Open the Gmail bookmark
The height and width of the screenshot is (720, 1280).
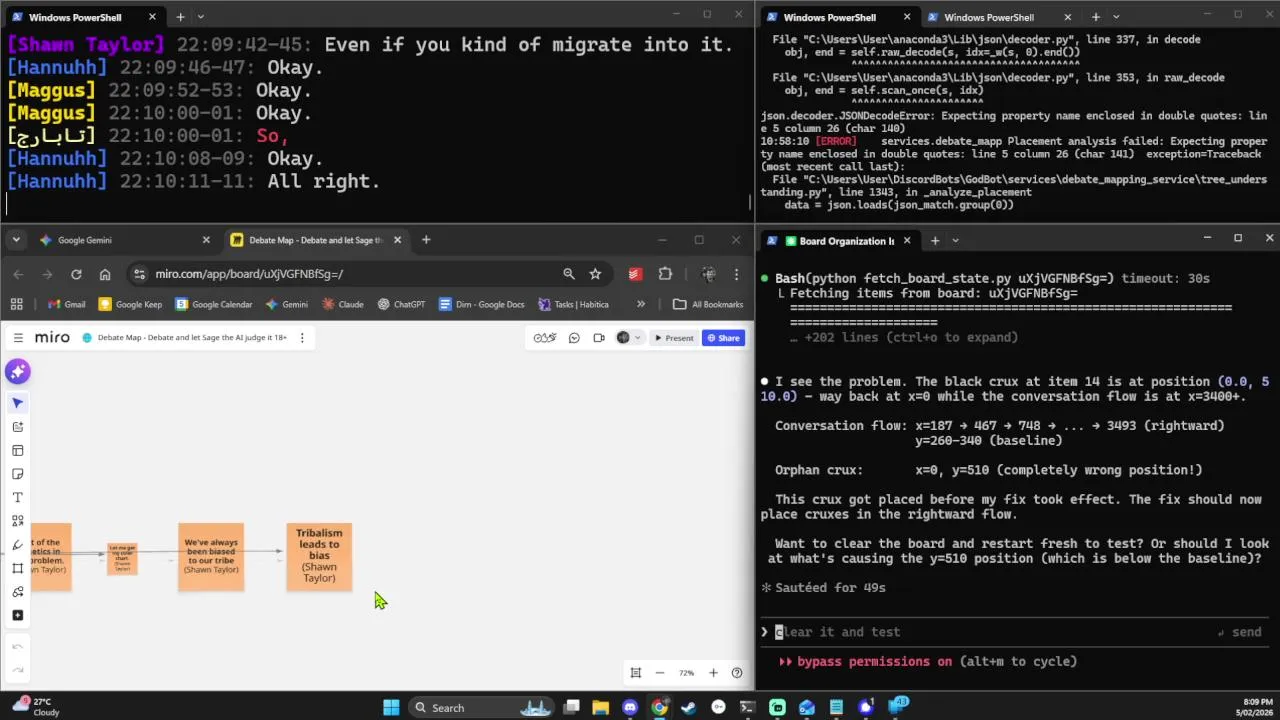tap(66, 304)
